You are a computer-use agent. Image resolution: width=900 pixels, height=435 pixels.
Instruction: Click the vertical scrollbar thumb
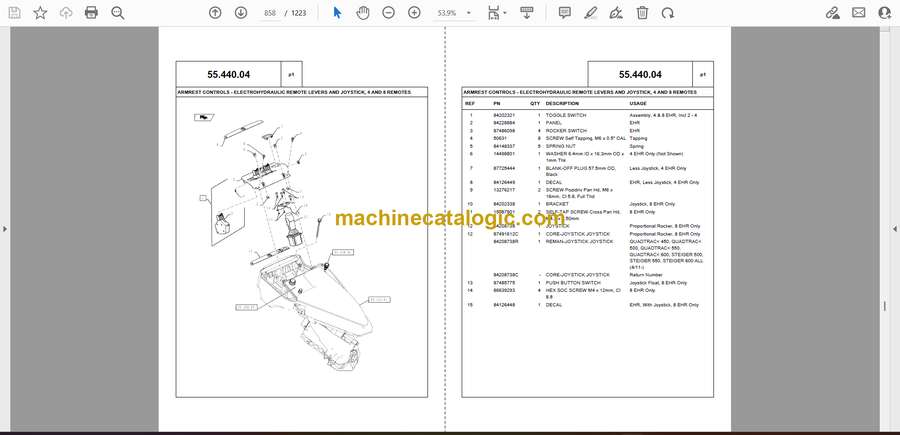point(885,306)
